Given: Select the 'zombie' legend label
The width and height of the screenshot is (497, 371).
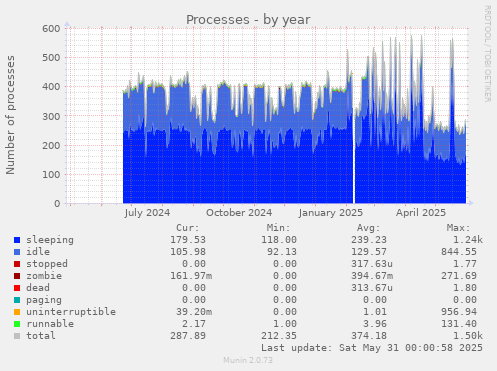Looking at the screenshot, I should [x=44, y=276].
